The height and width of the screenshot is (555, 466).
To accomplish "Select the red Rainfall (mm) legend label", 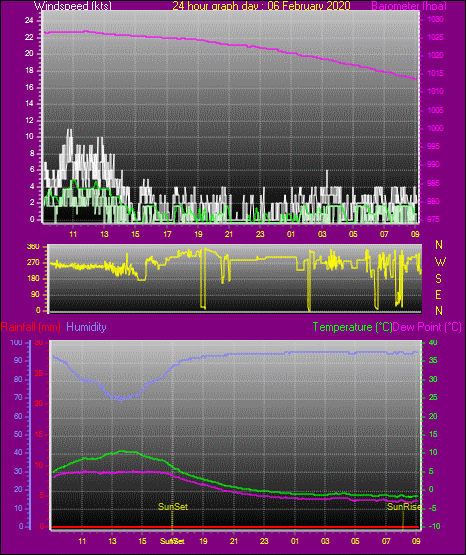I will pyautogui.click(x=30, y=327).
